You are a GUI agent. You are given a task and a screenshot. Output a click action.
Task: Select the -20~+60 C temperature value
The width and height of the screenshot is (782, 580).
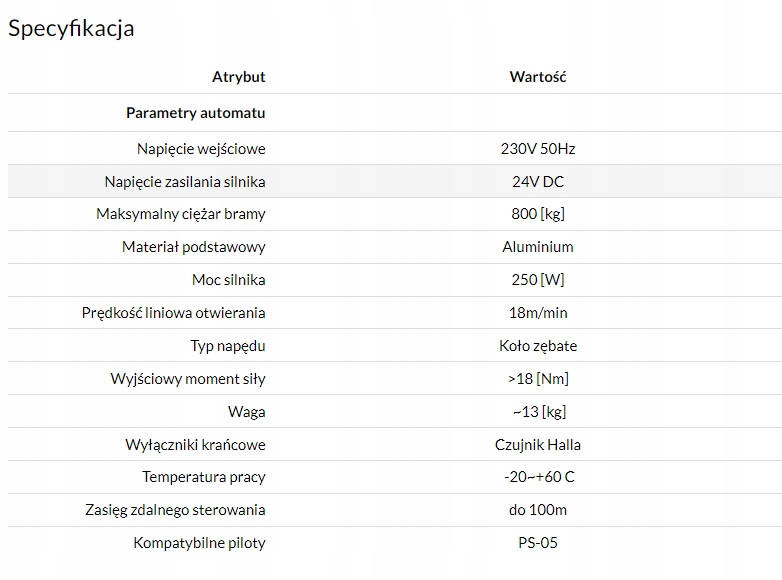tap(538, 477)
